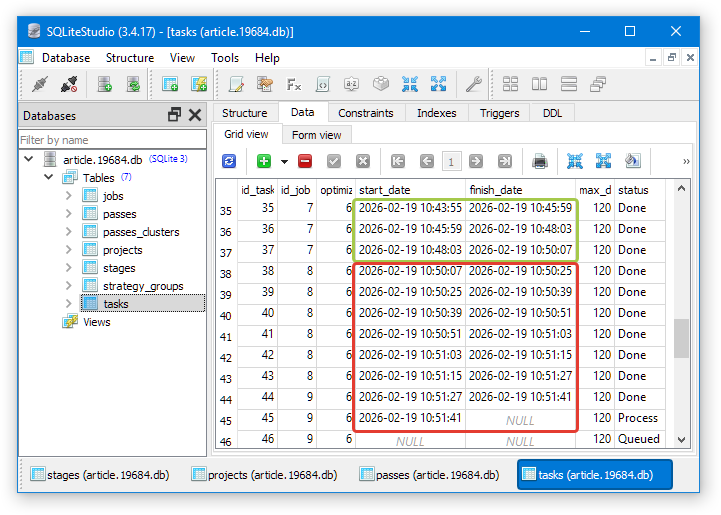Cascade windows icon

[x=598, y=85]
